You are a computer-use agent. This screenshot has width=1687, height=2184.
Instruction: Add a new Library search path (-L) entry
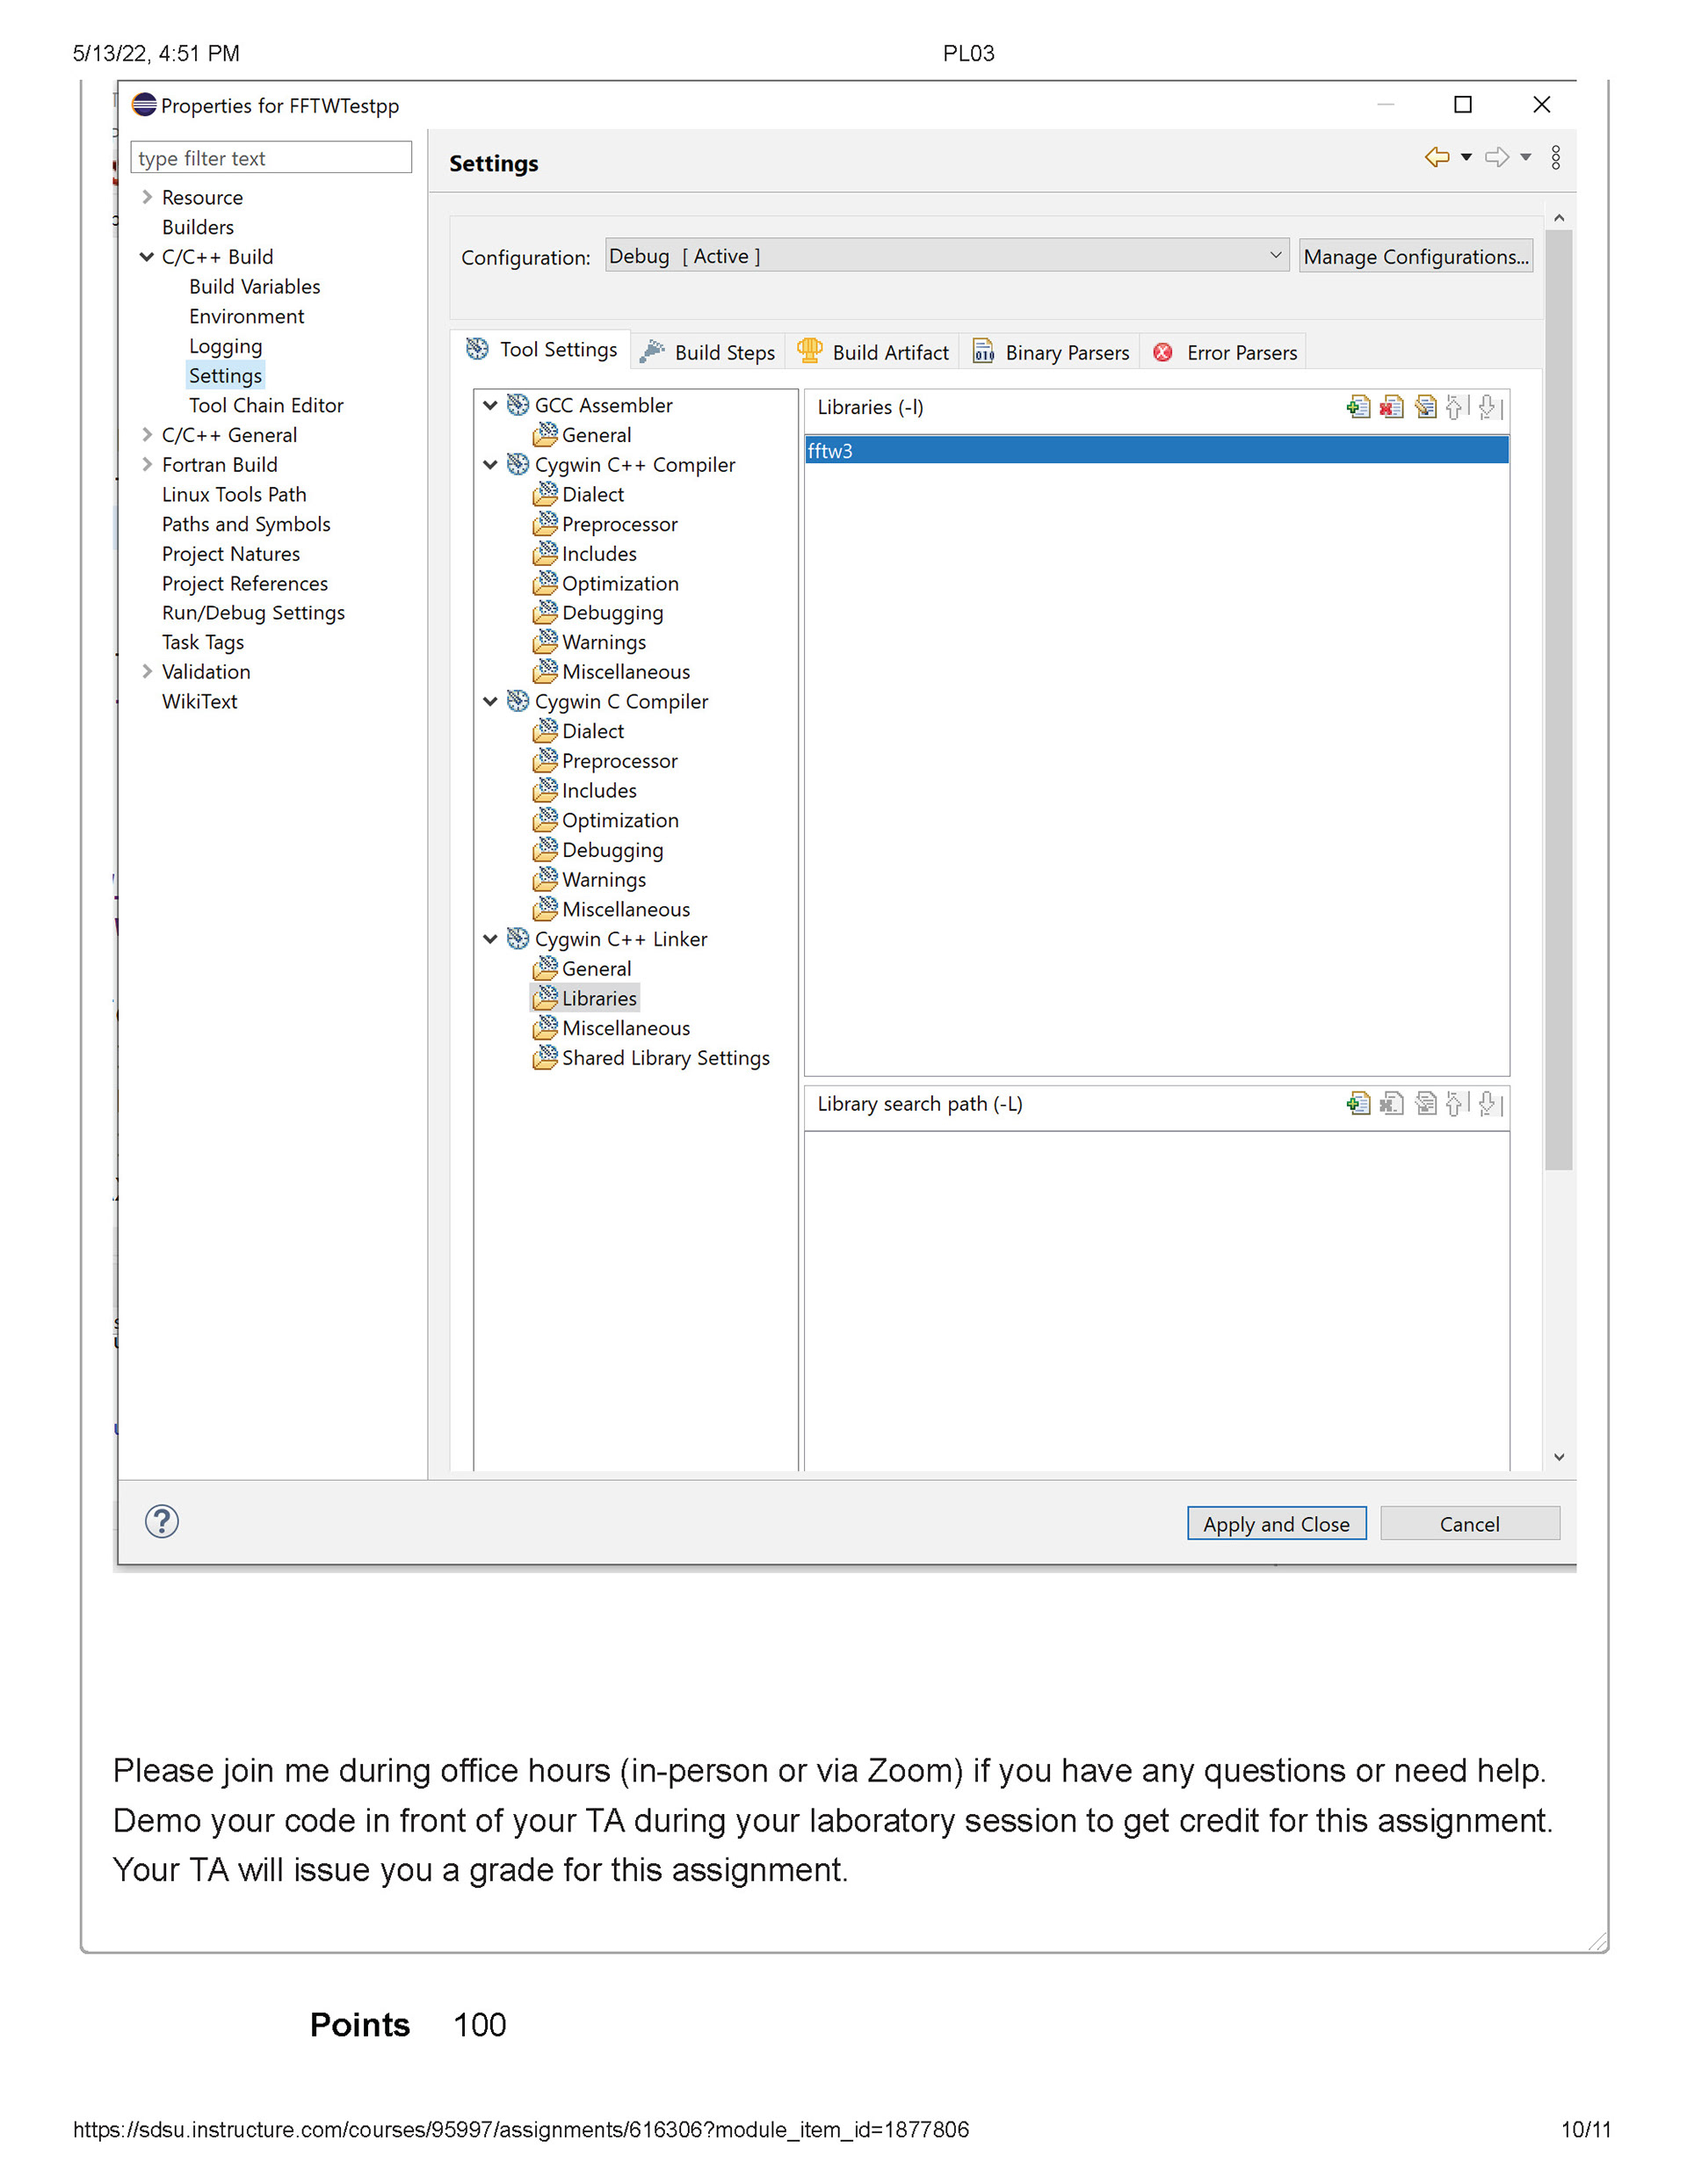point(1357,1104)
